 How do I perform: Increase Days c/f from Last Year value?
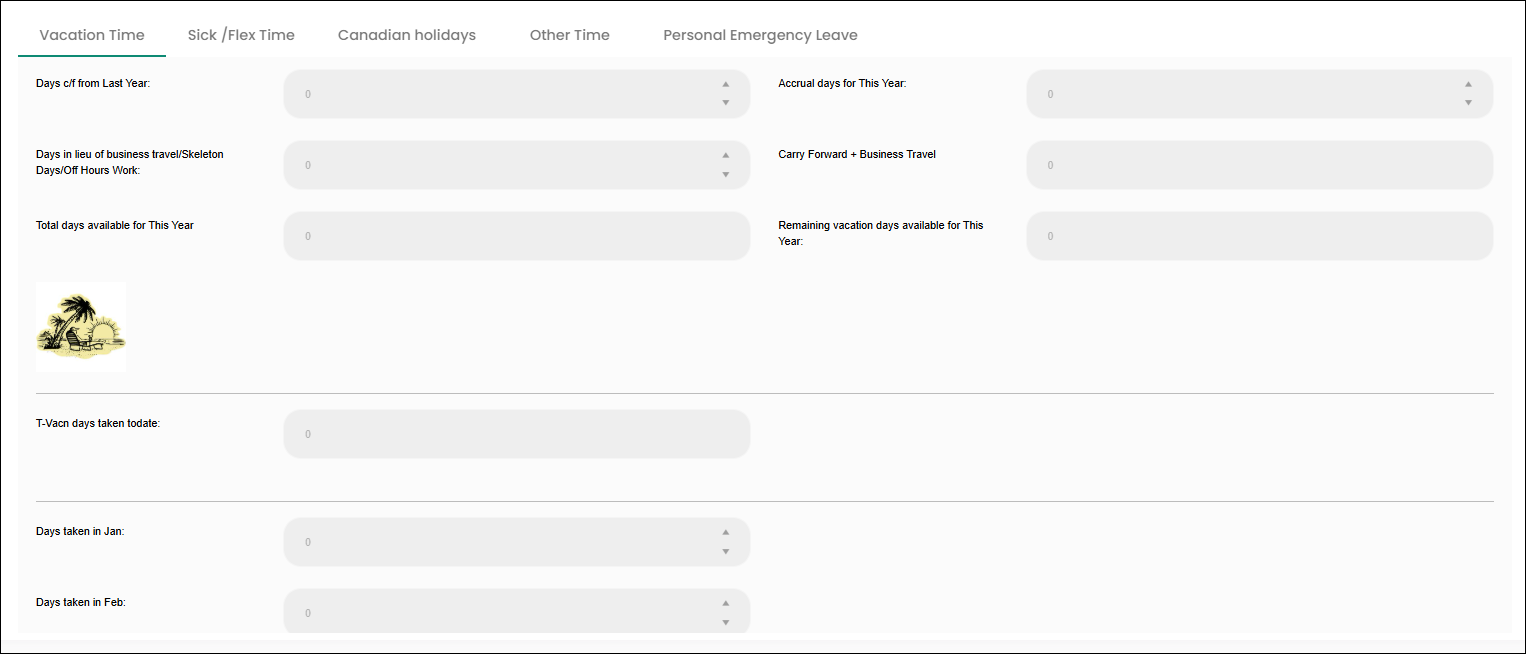[x=726, y=85]
